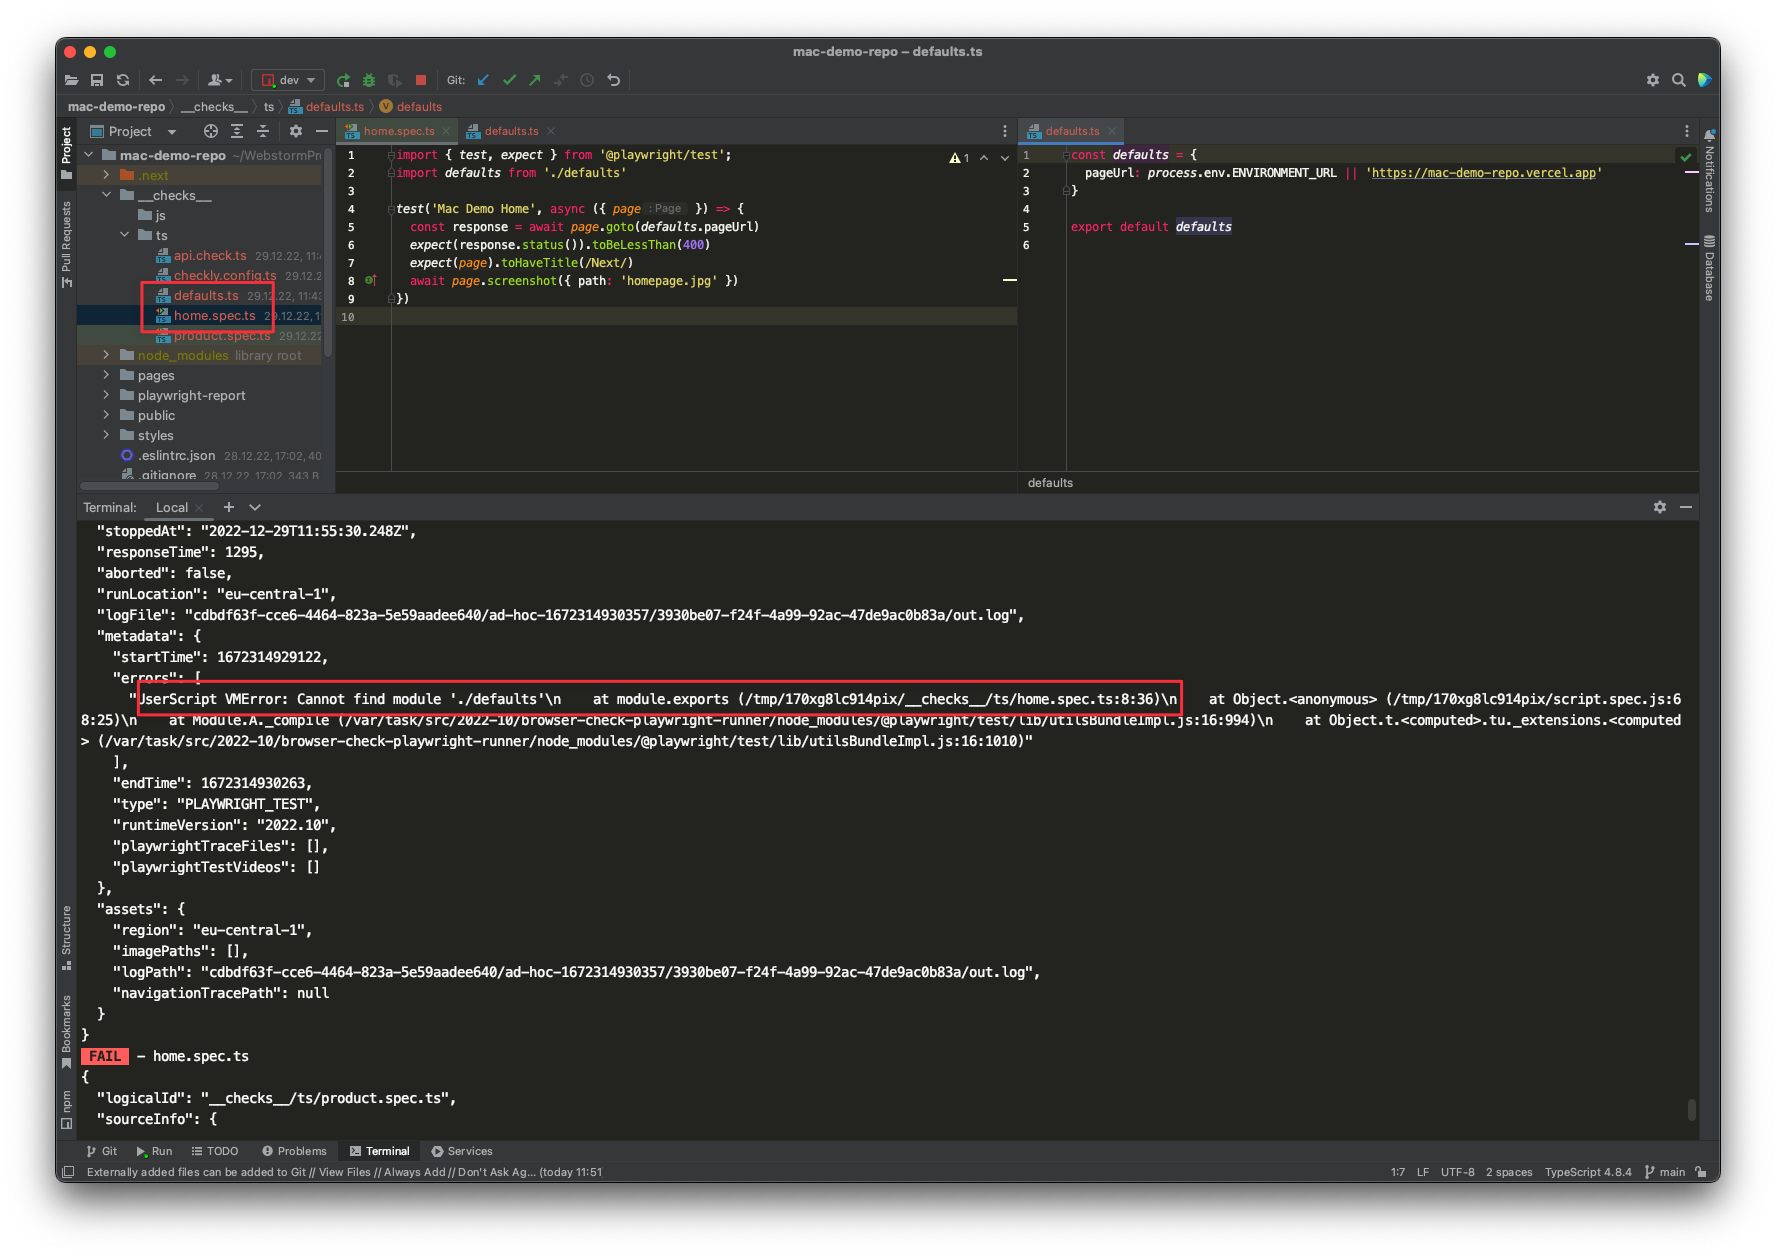Open the TODO tool window
The width and height of the screenshot is (1776, 1256).
pyautogui.click(x=215, y=1151)
